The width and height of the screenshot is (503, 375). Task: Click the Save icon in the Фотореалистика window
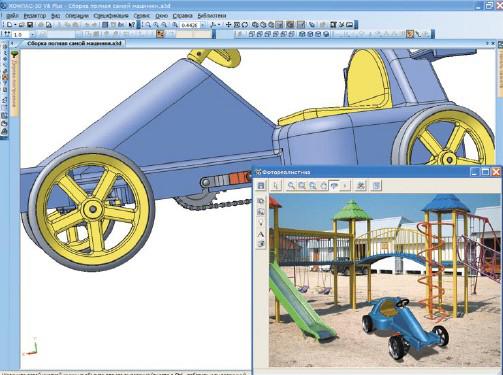pos(261,186)
